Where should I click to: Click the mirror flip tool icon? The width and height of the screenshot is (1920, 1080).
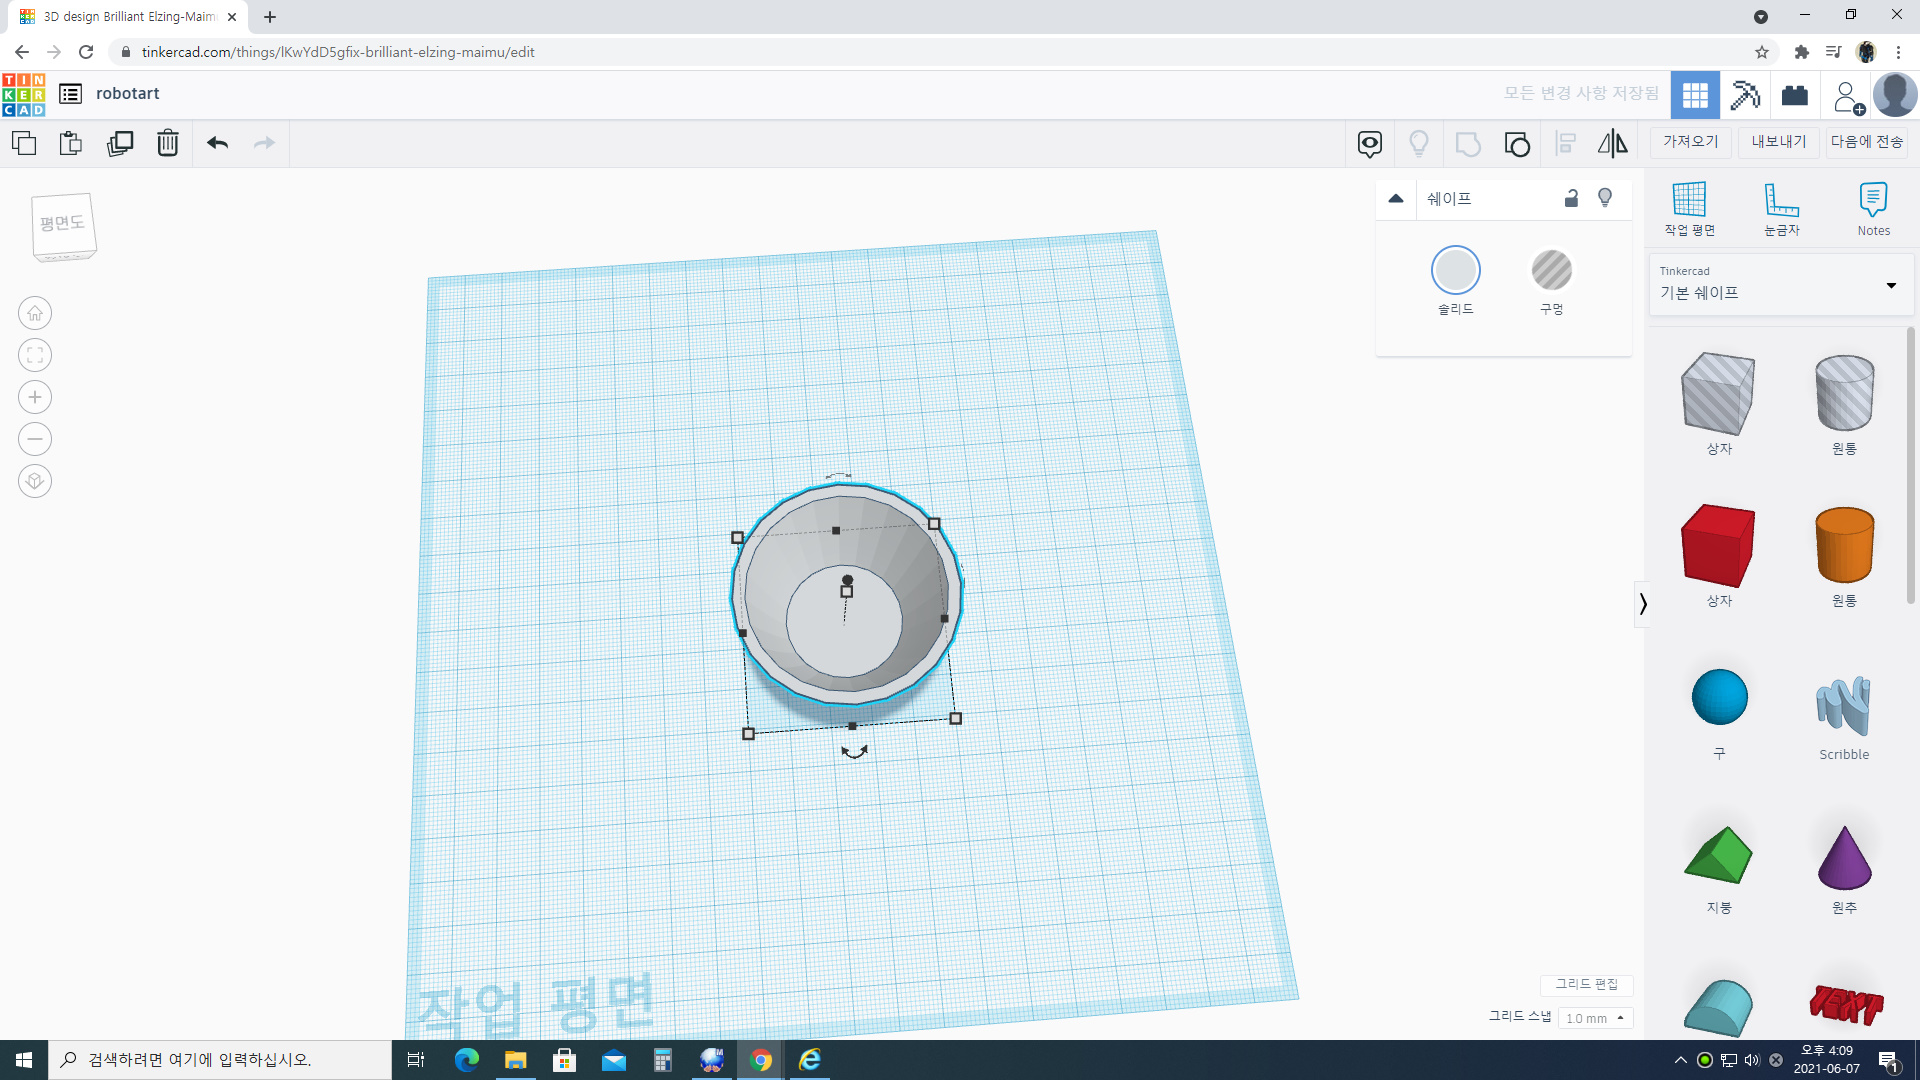1612,144
